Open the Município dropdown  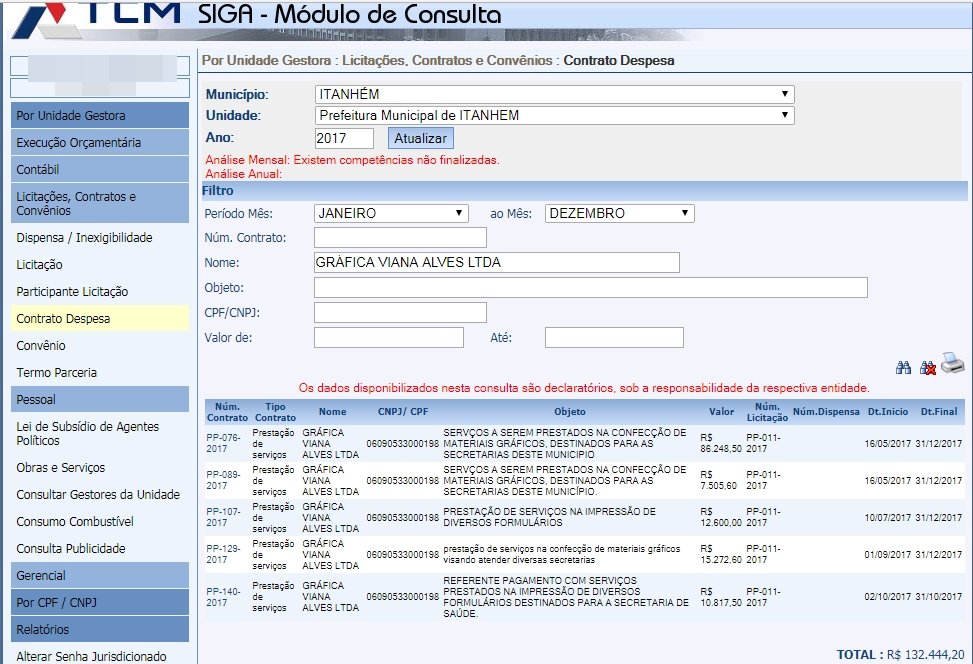point(554,94)
